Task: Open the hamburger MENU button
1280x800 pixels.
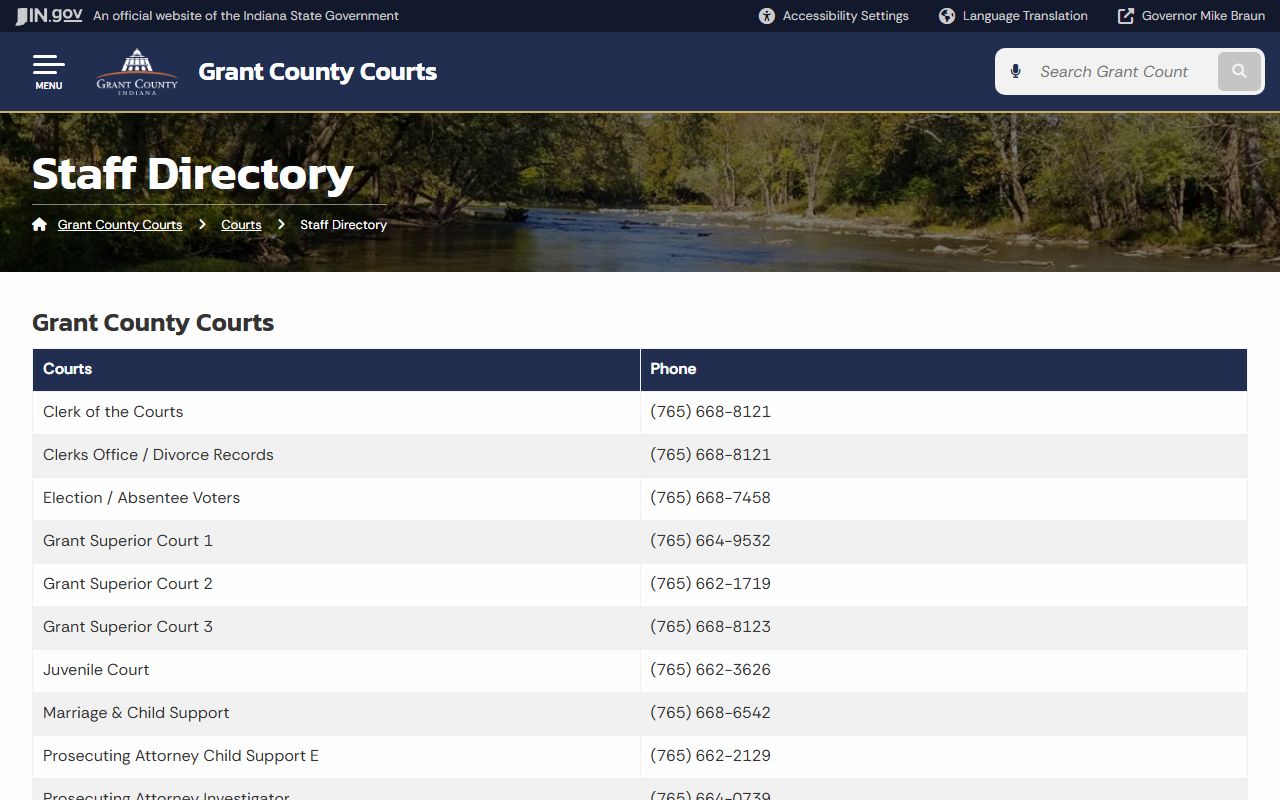Action: pyautogui.click(x=48, y=72)
